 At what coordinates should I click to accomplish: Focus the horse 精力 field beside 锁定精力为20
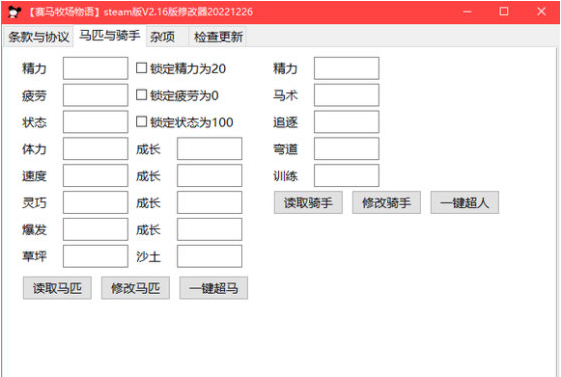click(96, 68)
